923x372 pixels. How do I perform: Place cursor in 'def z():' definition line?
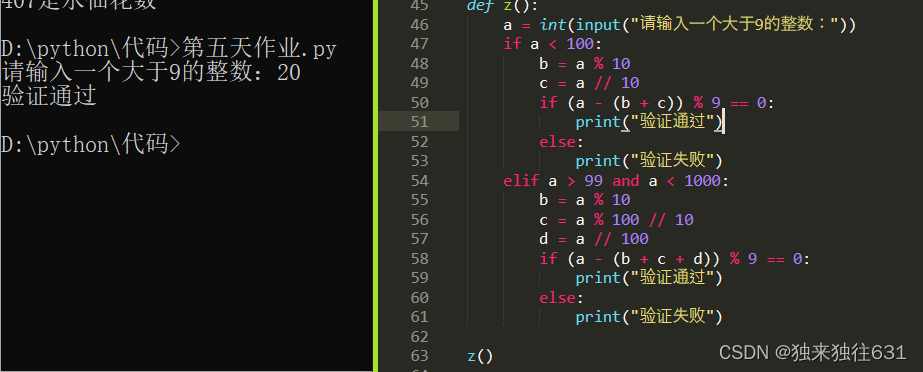(x=502, y=6)
